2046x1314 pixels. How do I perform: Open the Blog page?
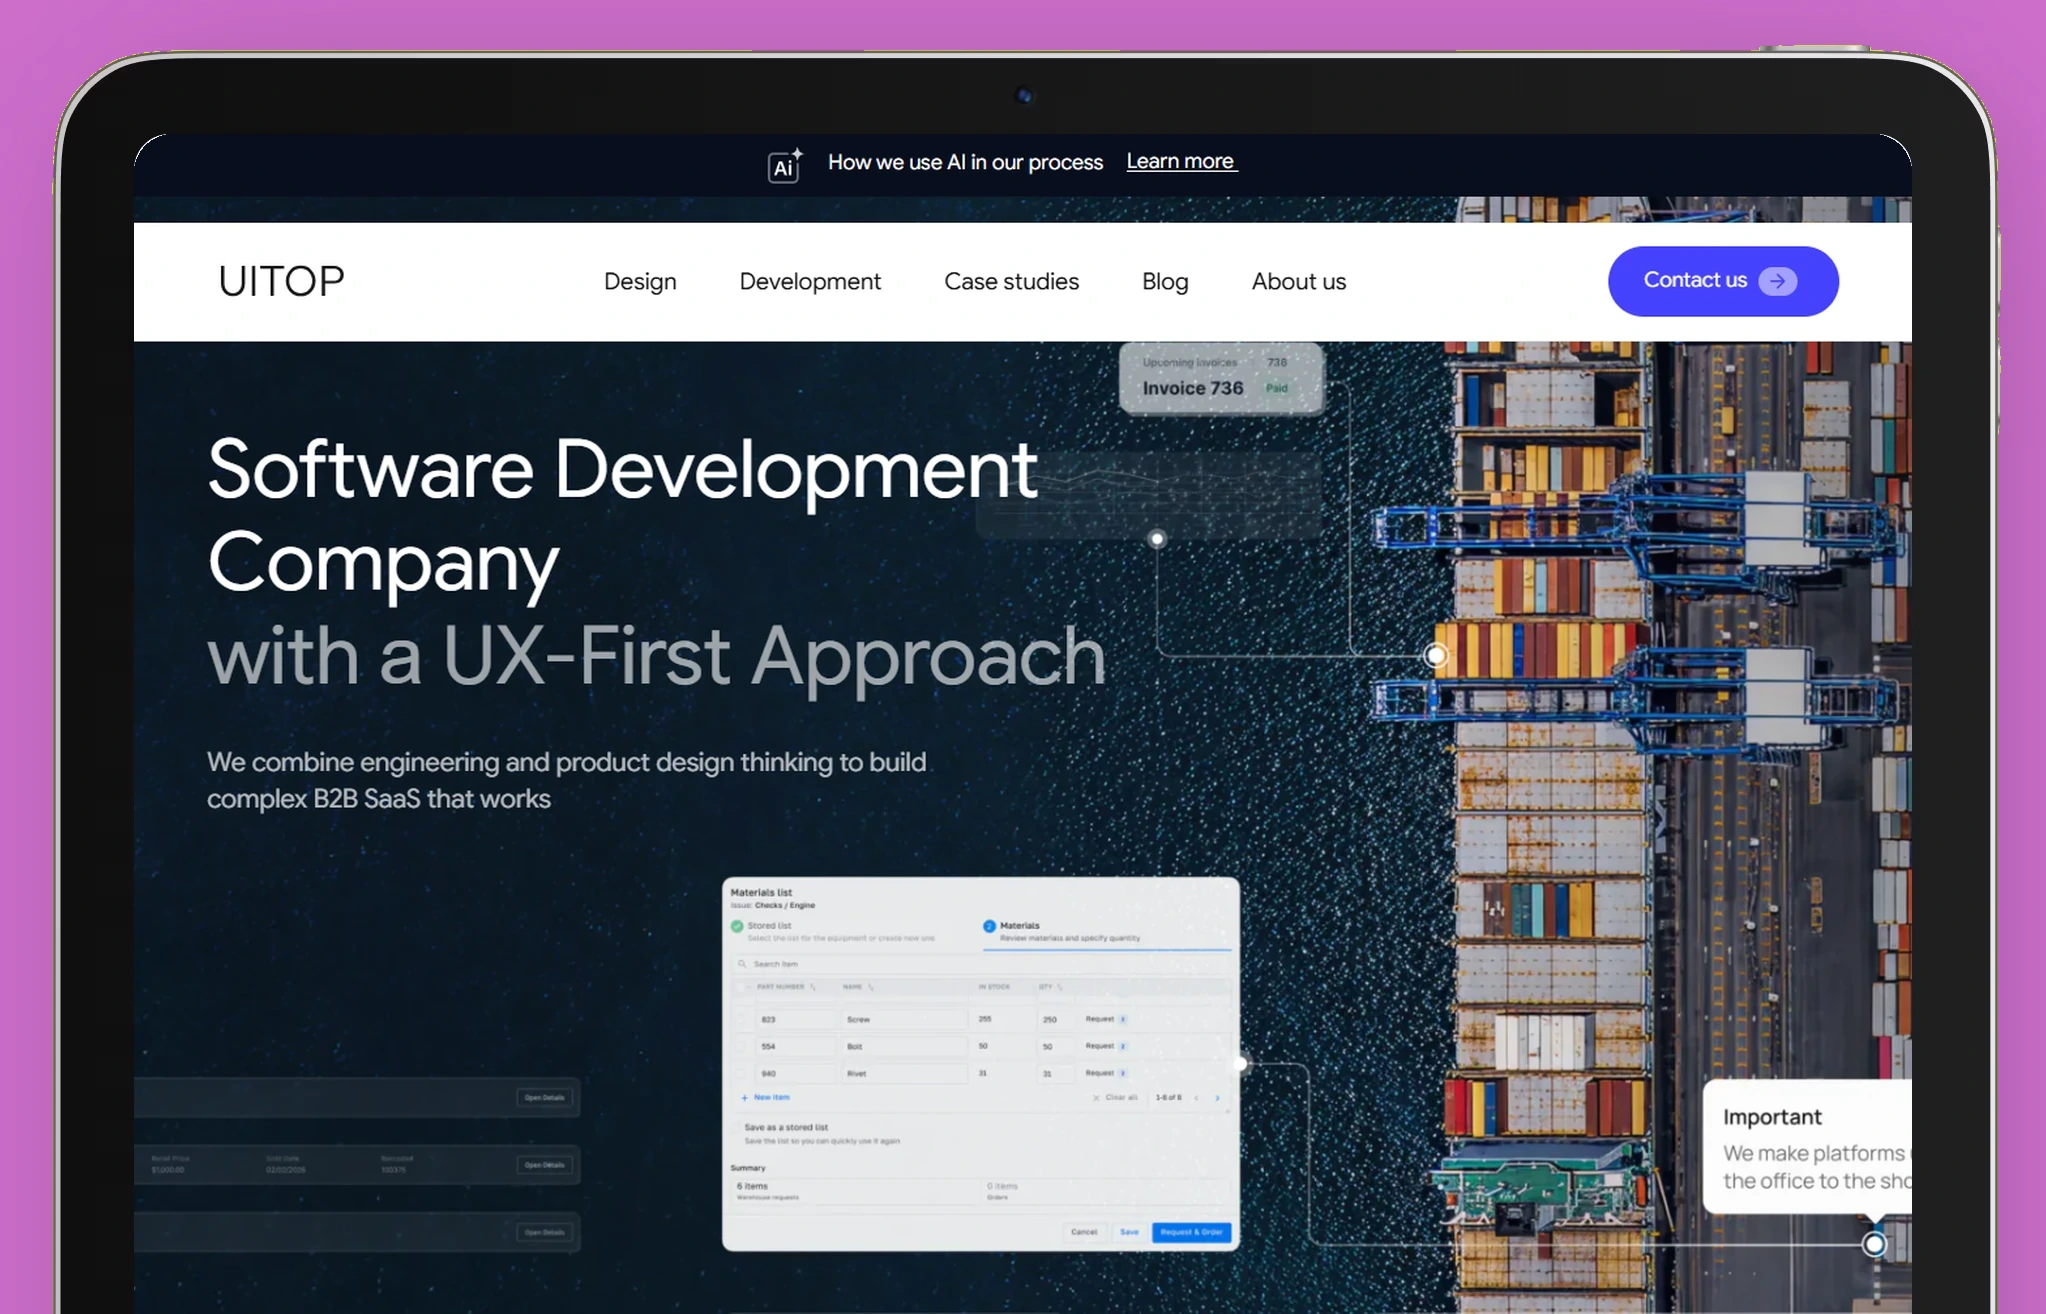click(x=1165, y=282)
